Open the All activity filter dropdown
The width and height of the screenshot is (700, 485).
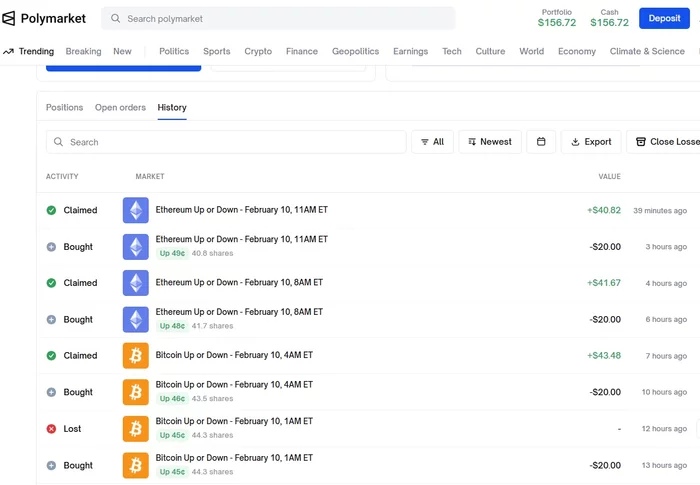[432, 142]
